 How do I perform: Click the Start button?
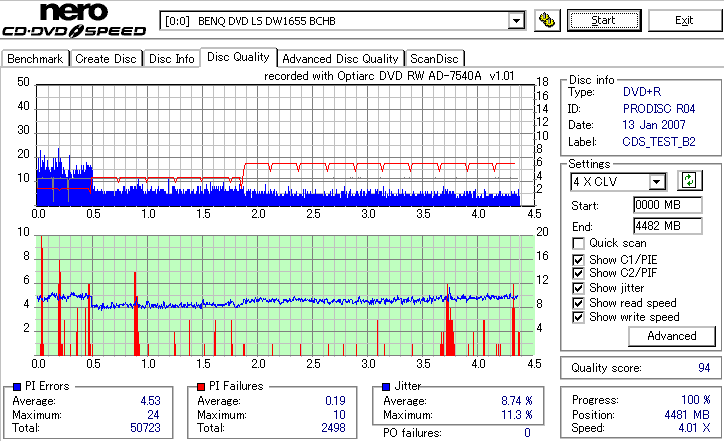604,20
